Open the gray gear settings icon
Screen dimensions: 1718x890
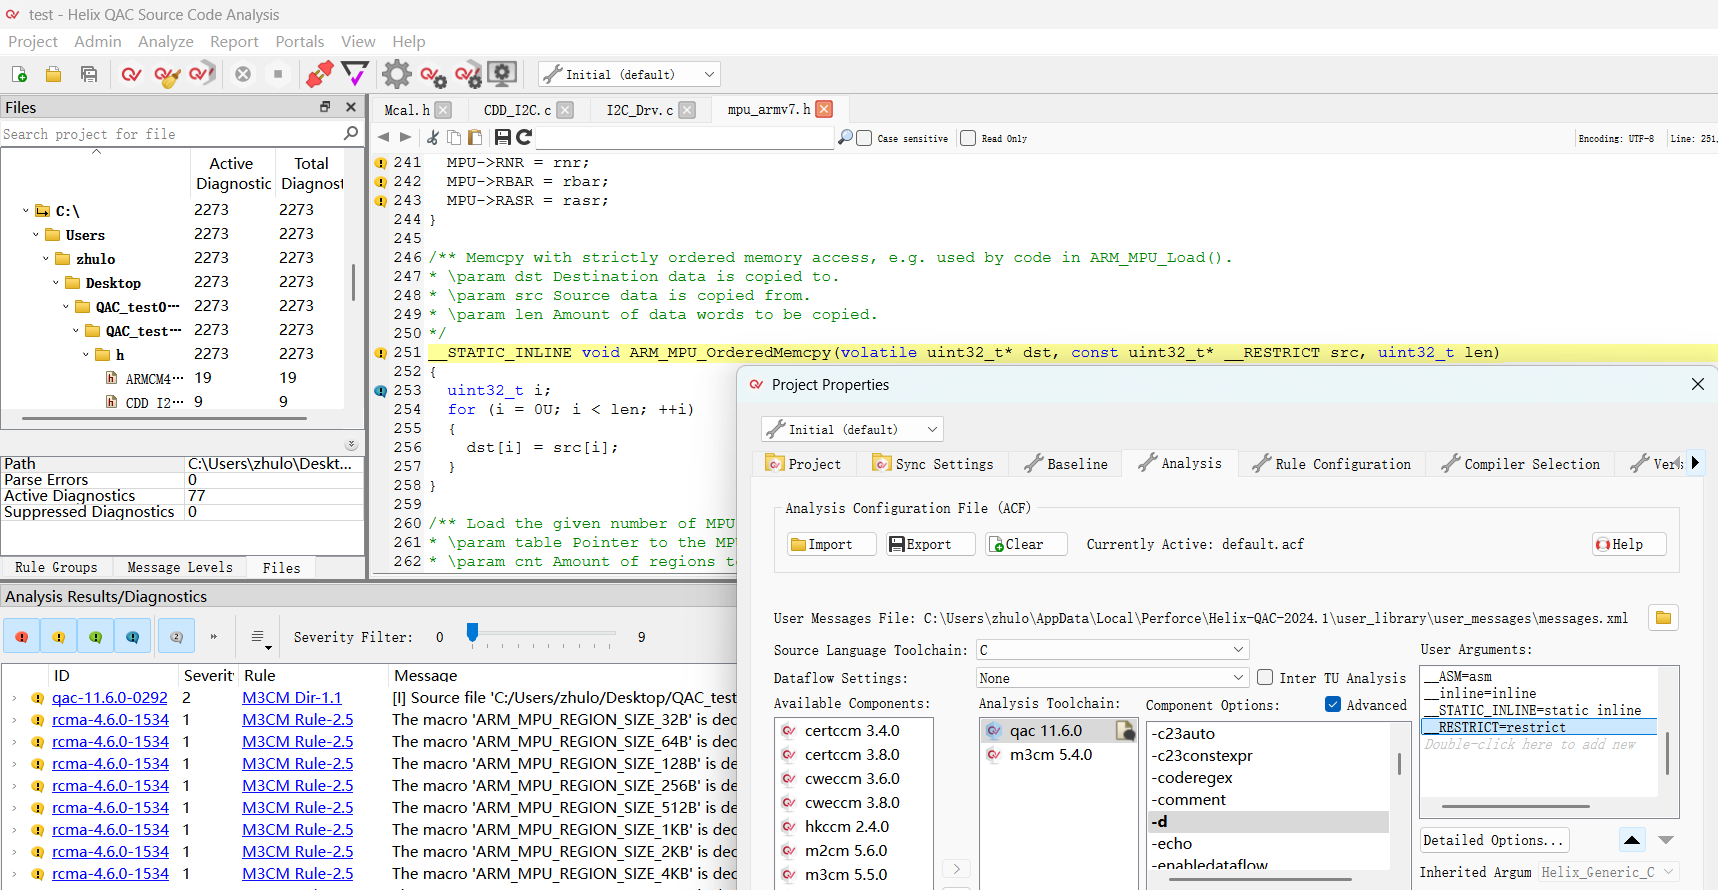click(396, 74)
